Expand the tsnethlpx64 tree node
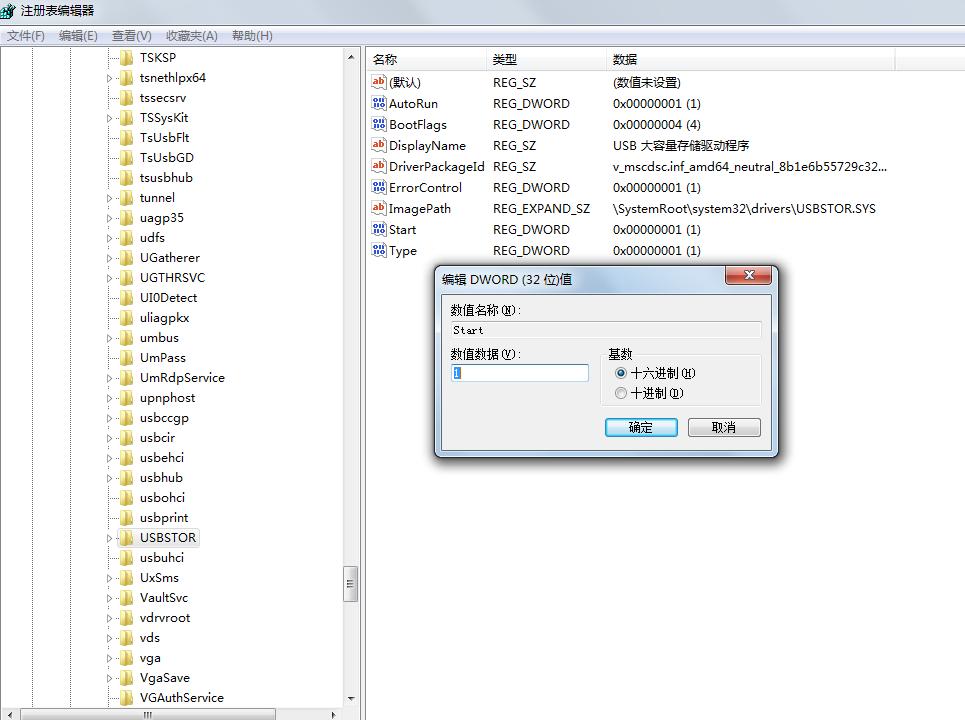This screenshot has height=720, width=965. pyautogui.click(x=110, y=78)
